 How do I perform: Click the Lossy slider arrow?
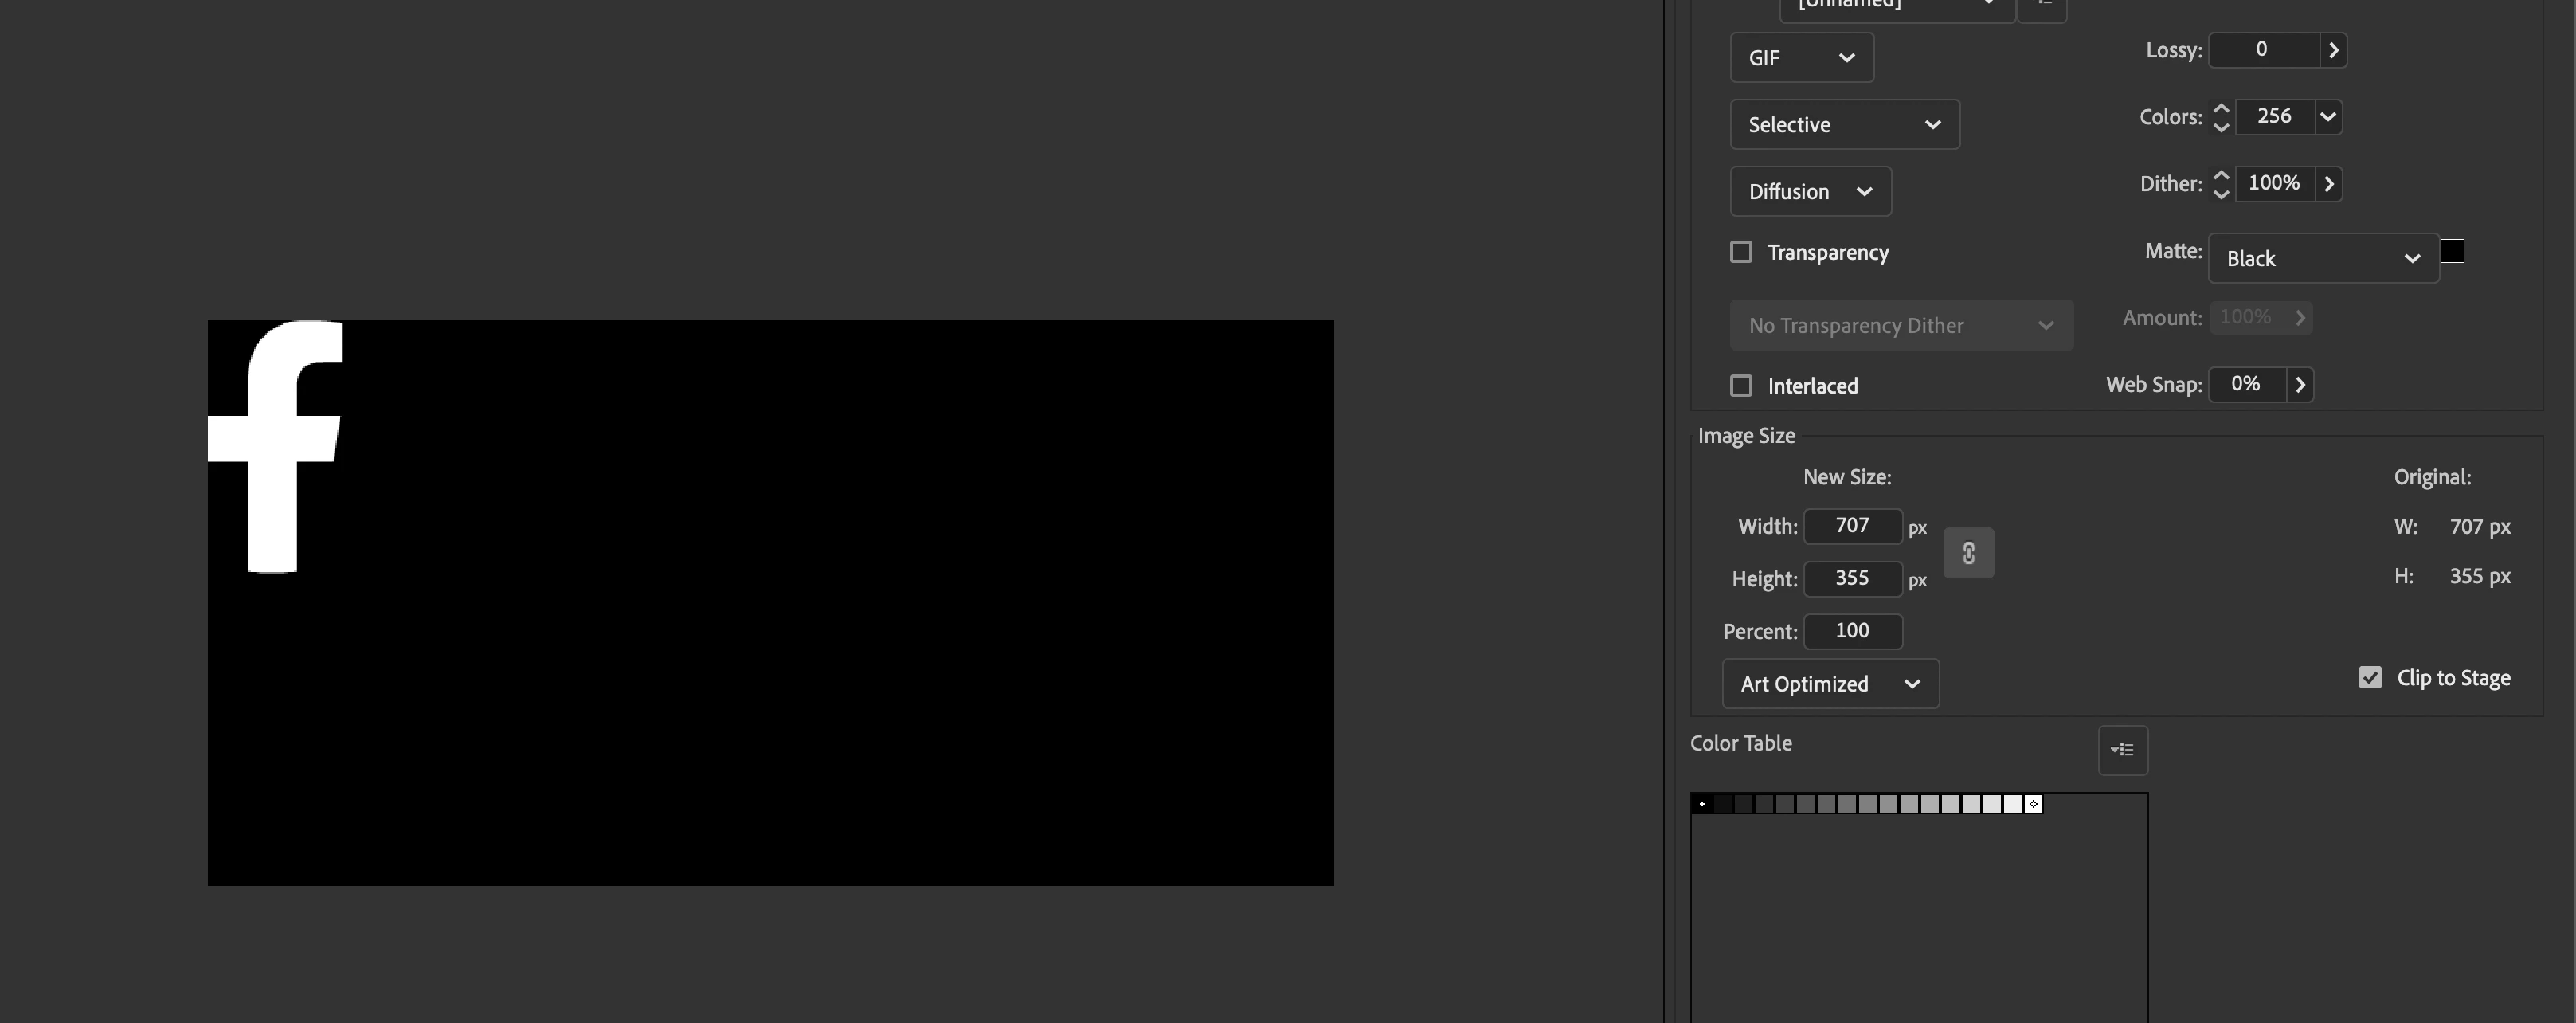pos(2333,50)
